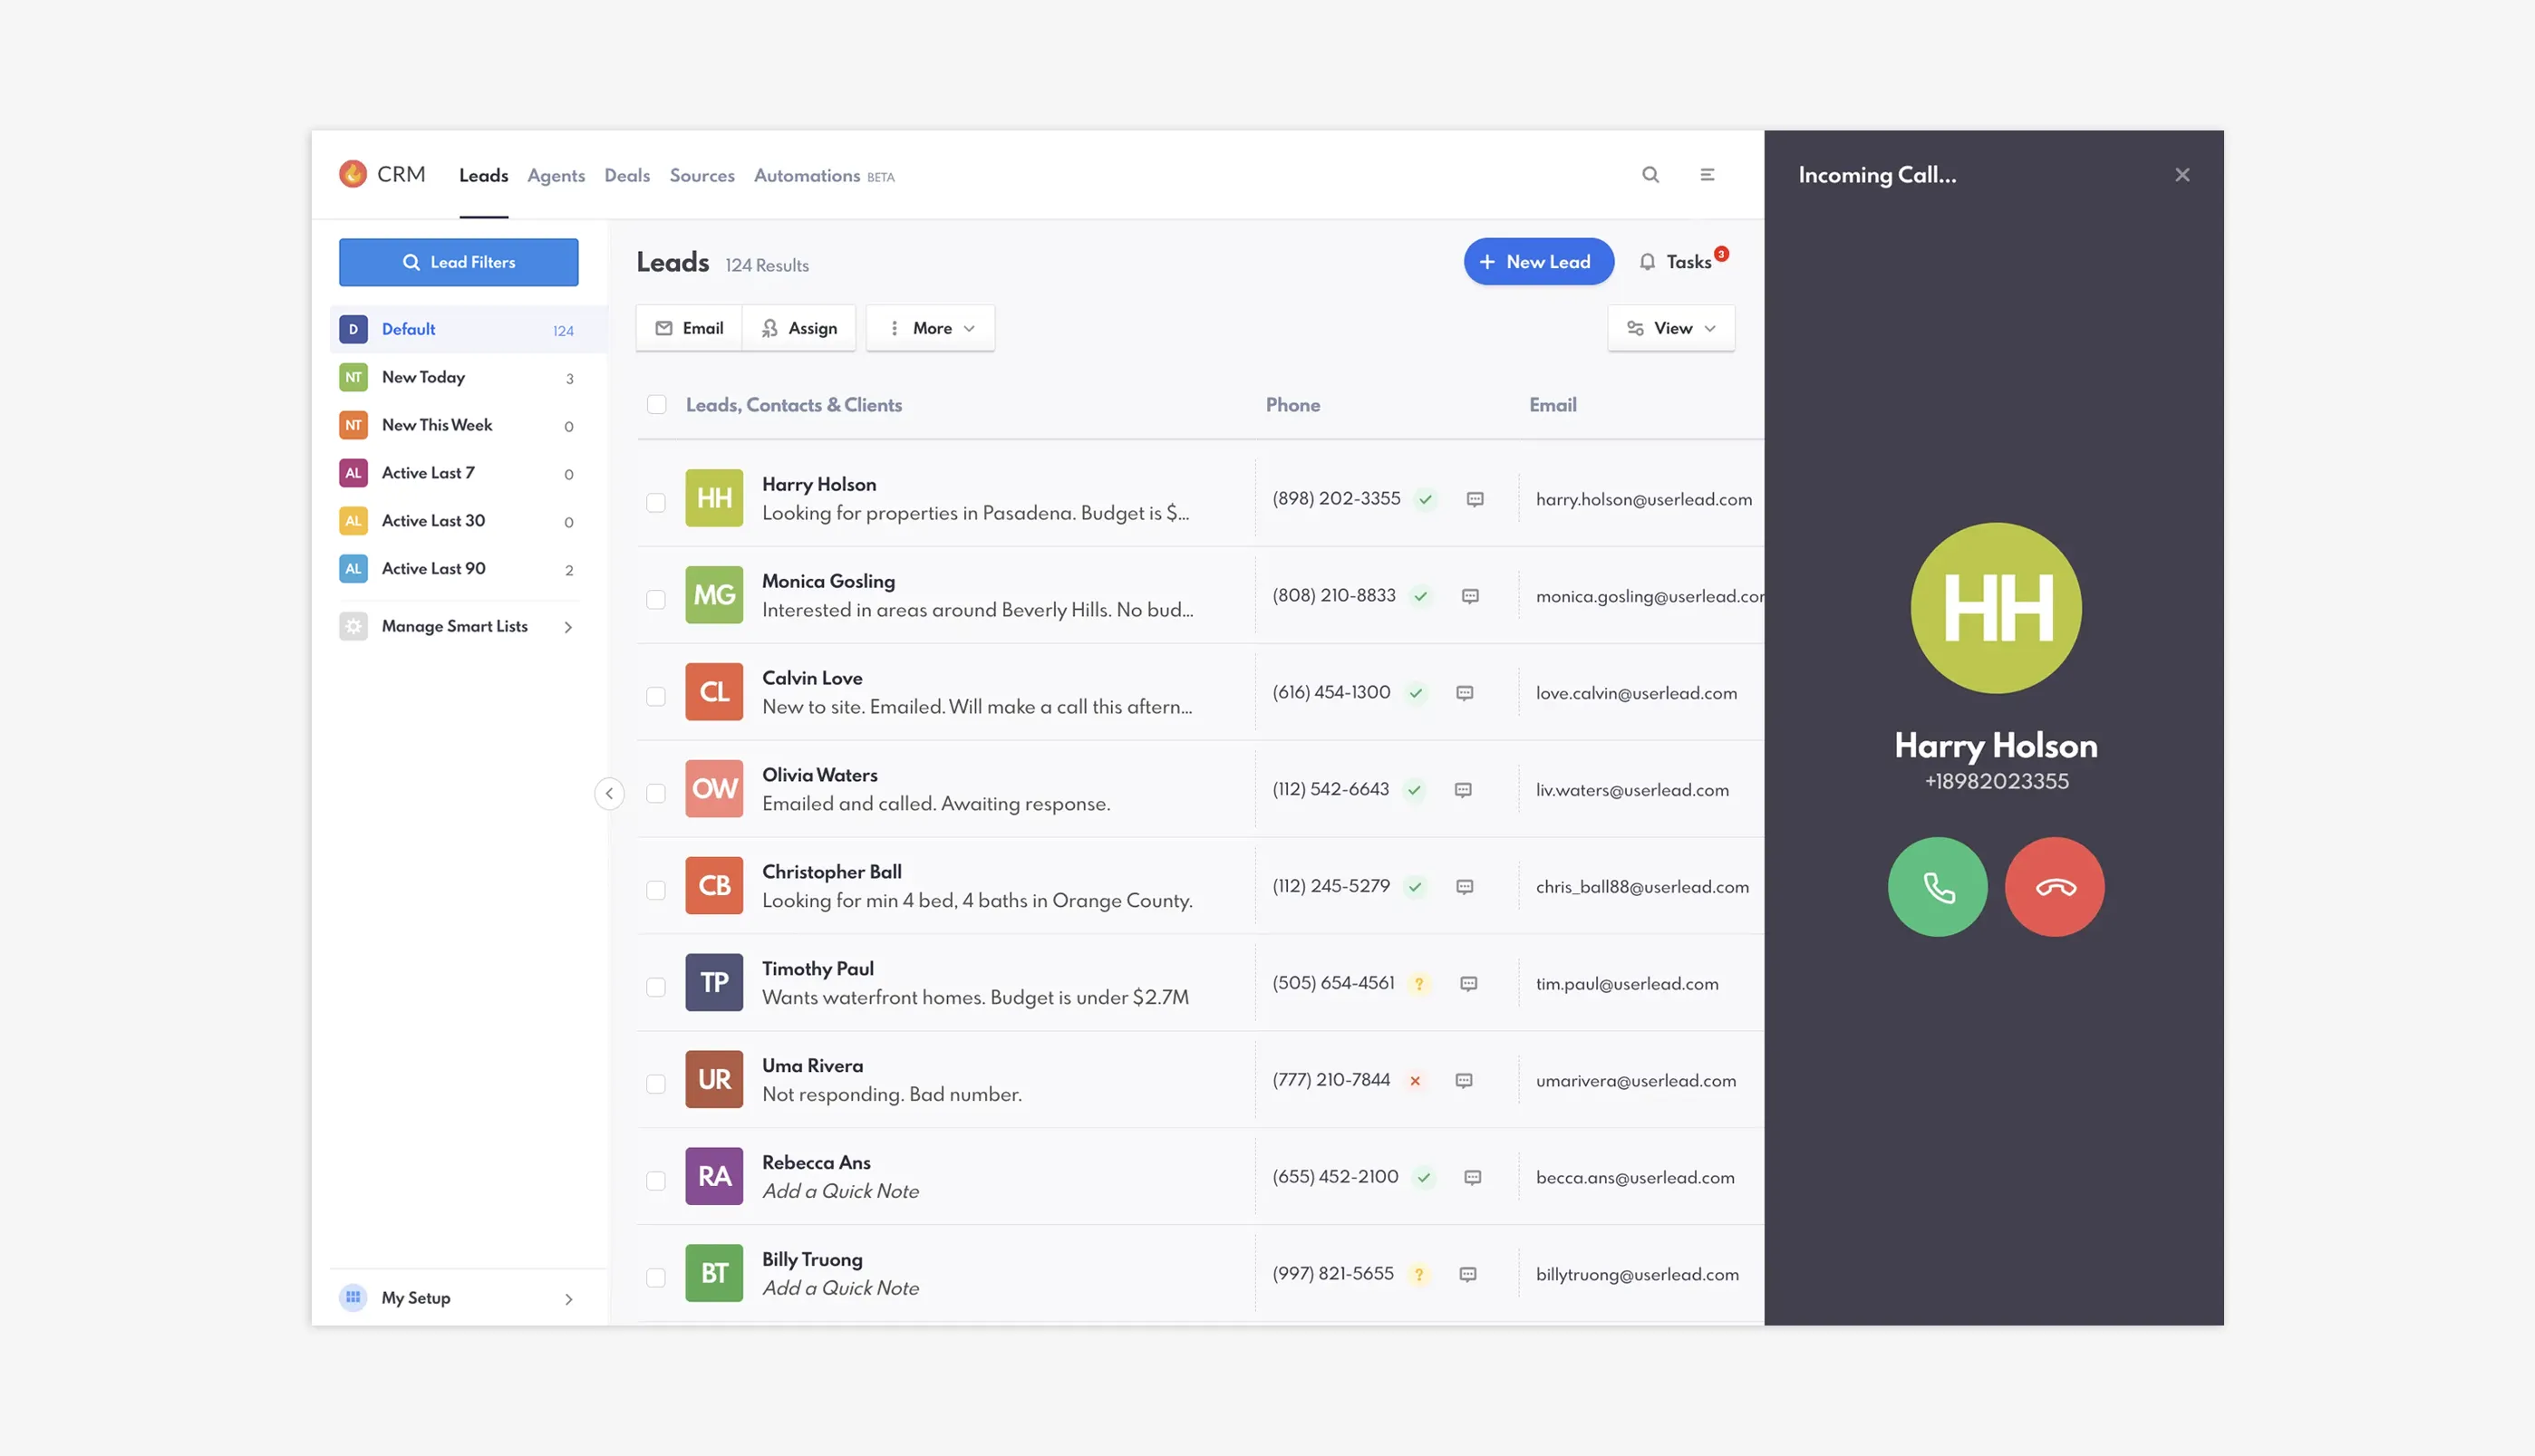Click Add a Quick Note for Billy Truong
Viewport: 2535px width, 1456px height.
point(840,1288)
